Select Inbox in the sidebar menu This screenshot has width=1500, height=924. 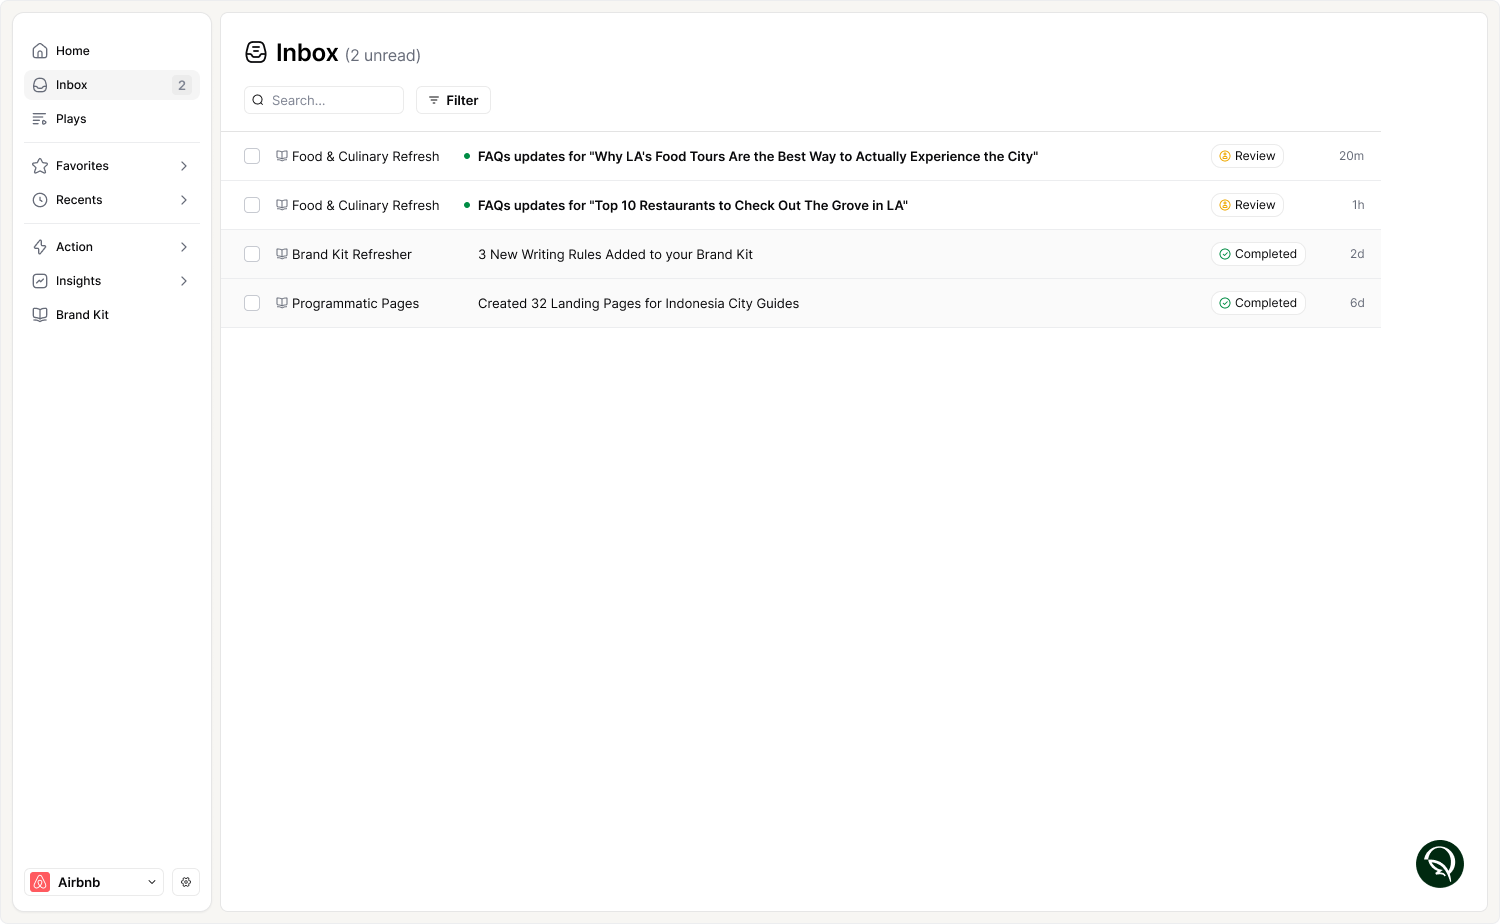pos(72,85)
